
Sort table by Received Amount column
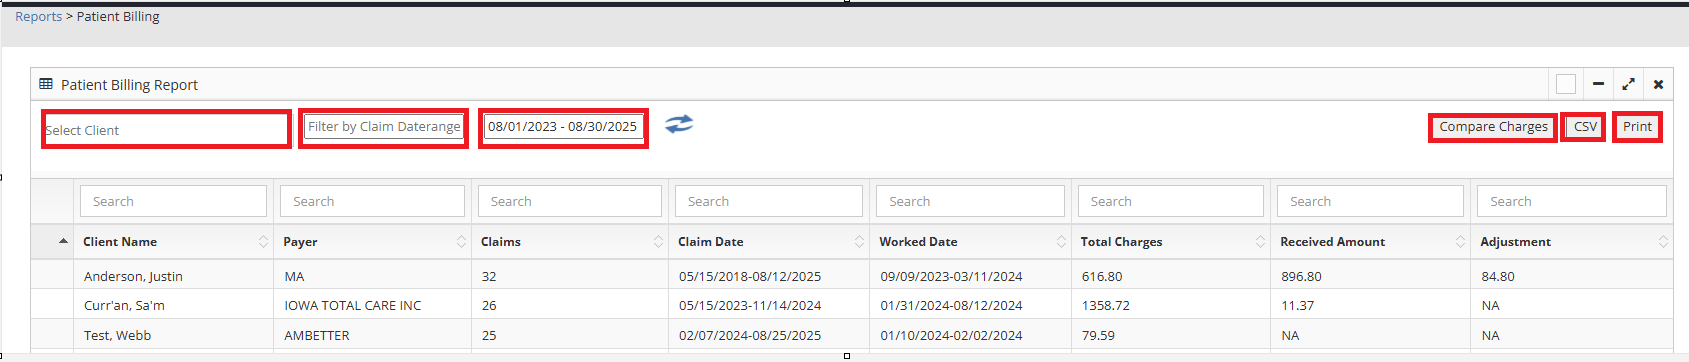(x=1371, y=242)
